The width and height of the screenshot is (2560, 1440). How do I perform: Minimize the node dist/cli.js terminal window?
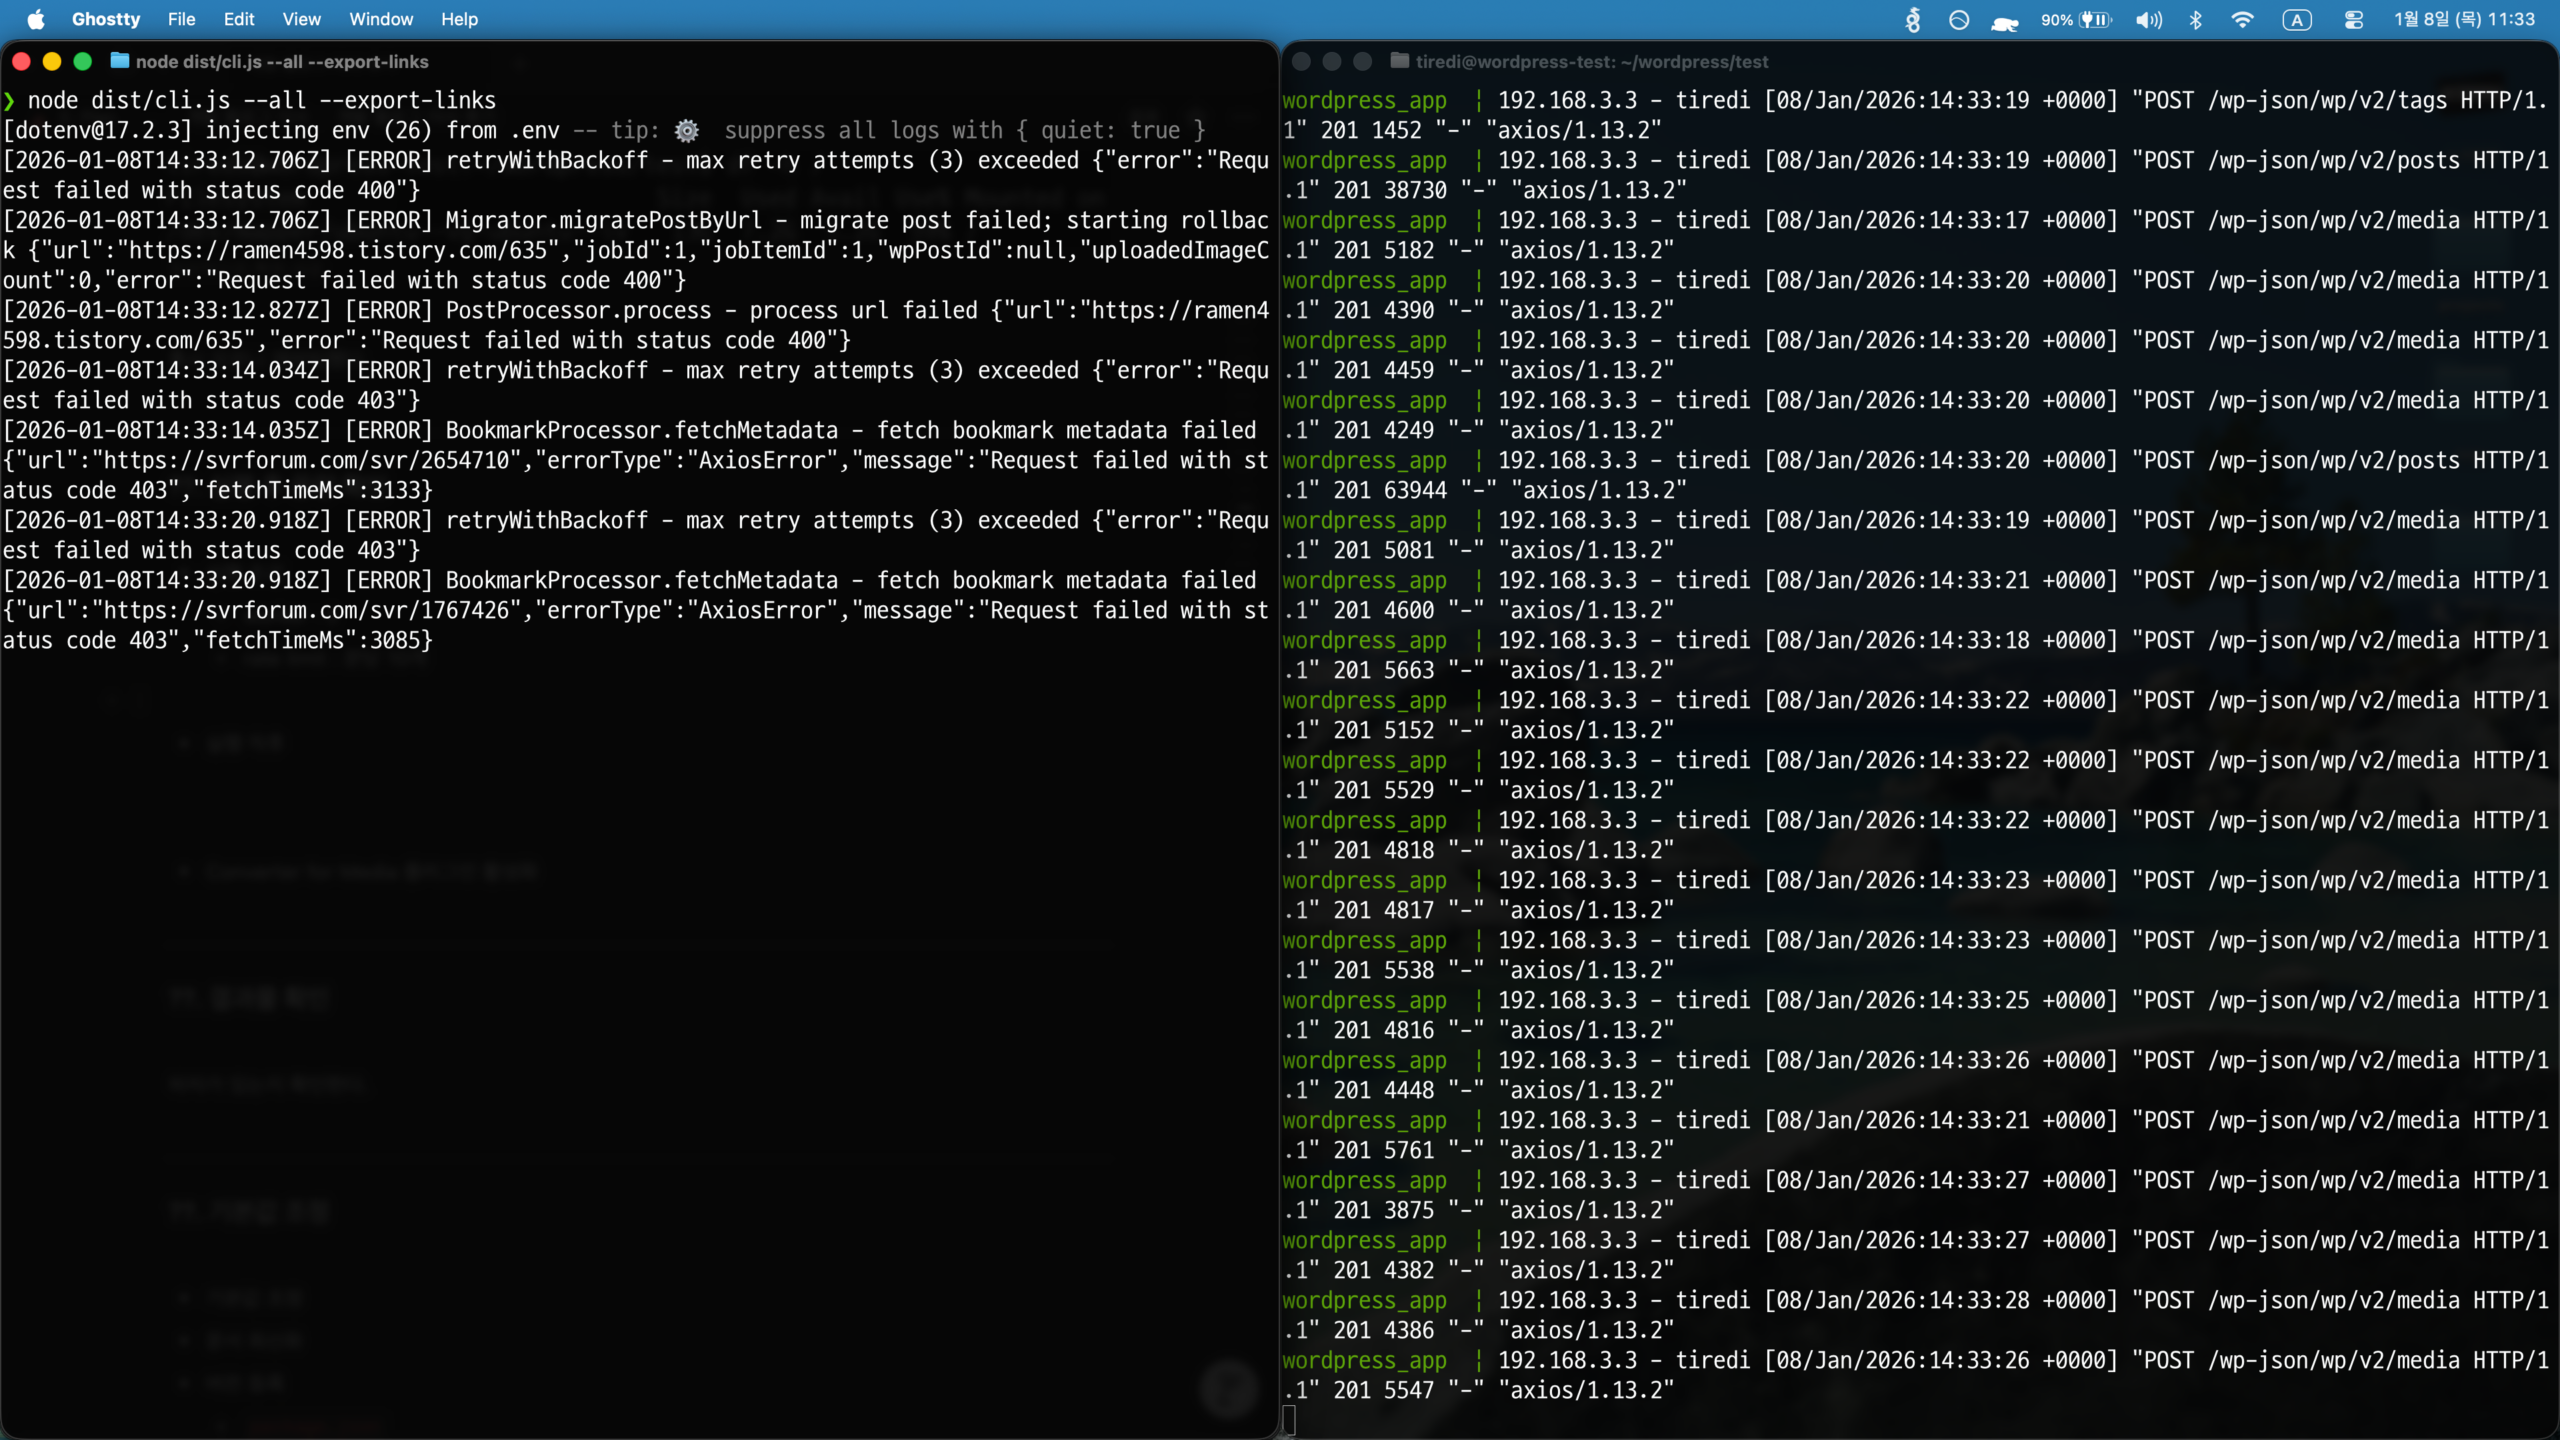point(52,61)
